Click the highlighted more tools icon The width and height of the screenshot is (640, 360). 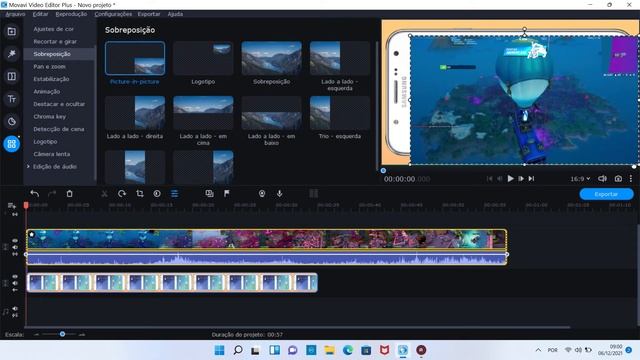click(11, 144)
